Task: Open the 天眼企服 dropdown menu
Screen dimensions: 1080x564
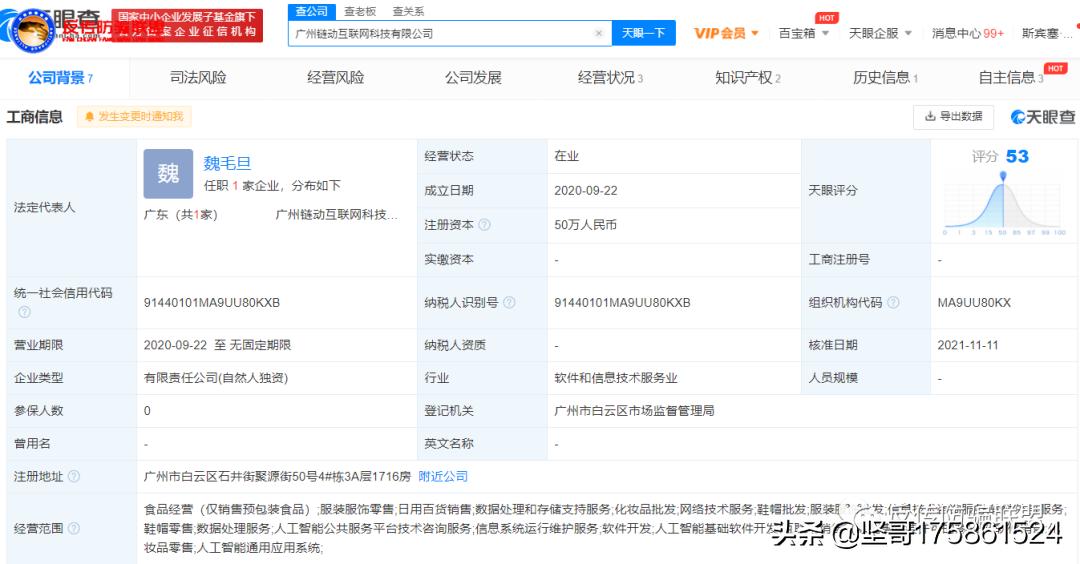Action: (880, 33)
